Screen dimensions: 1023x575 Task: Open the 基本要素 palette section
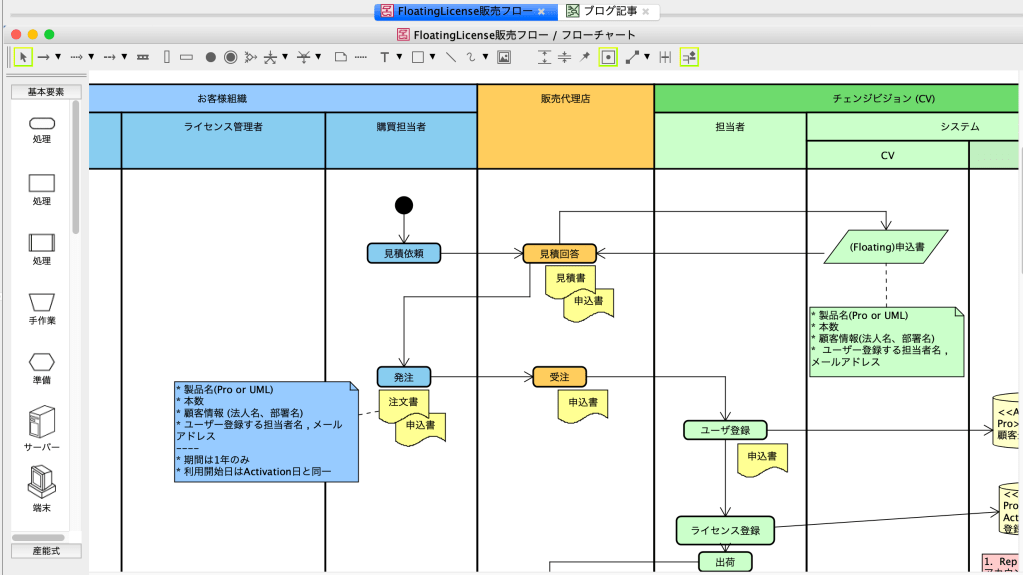46,92
